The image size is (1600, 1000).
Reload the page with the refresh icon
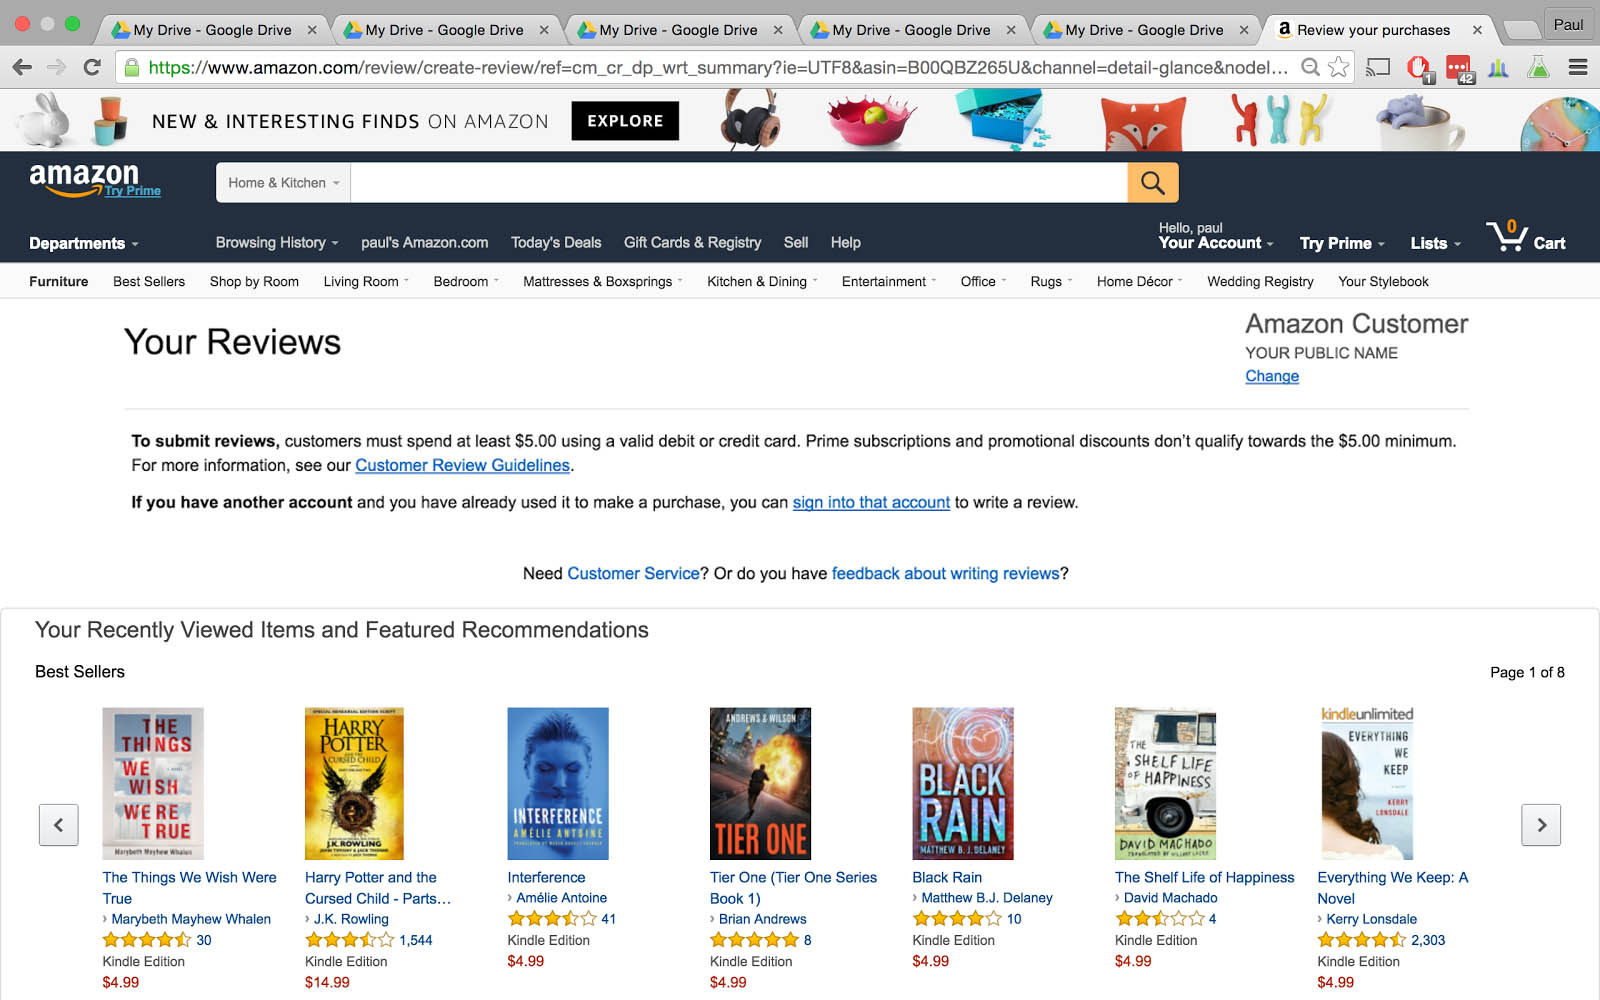[x=92, y=67]
